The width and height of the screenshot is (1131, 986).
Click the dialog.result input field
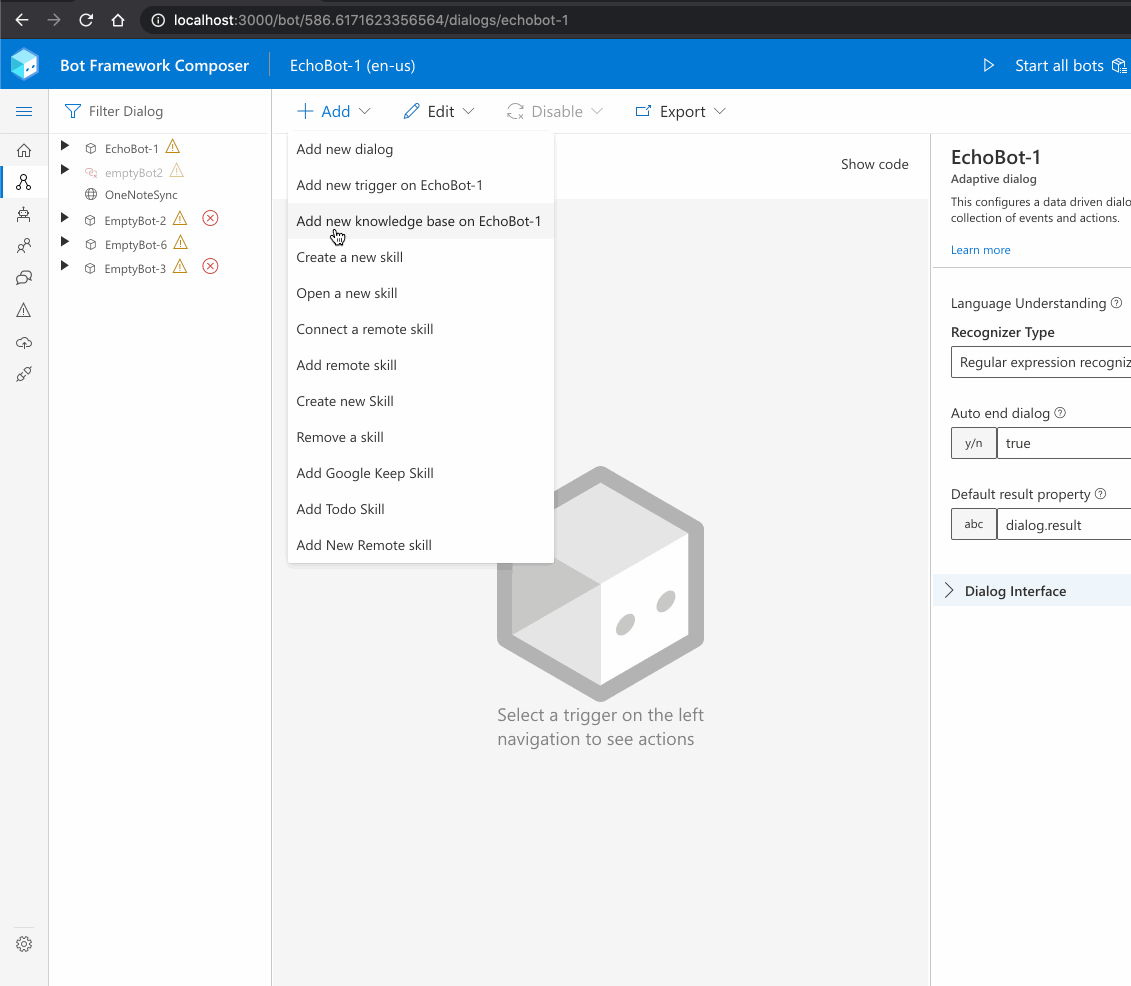point(1064,524)
